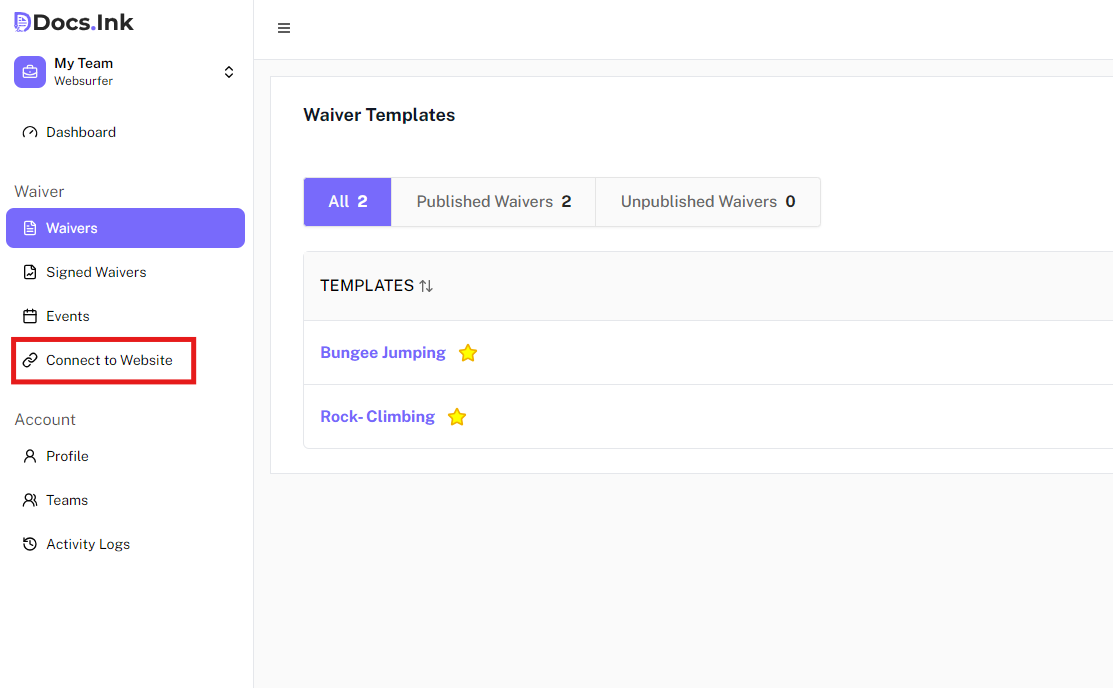Click the Teams people icon
This screenshot has height=688, width=1113.
point(30,500)
